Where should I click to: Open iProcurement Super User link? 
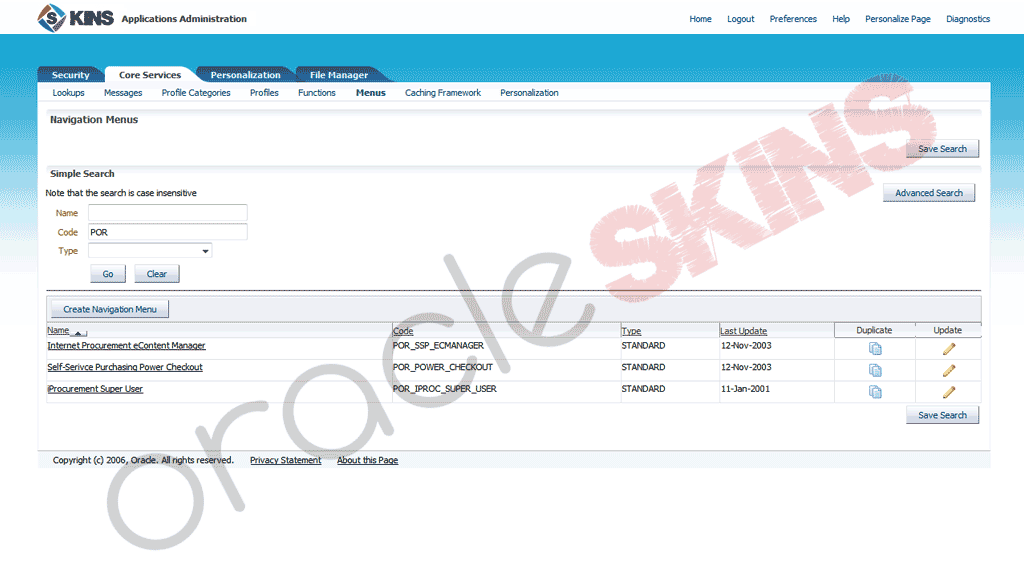95,389
